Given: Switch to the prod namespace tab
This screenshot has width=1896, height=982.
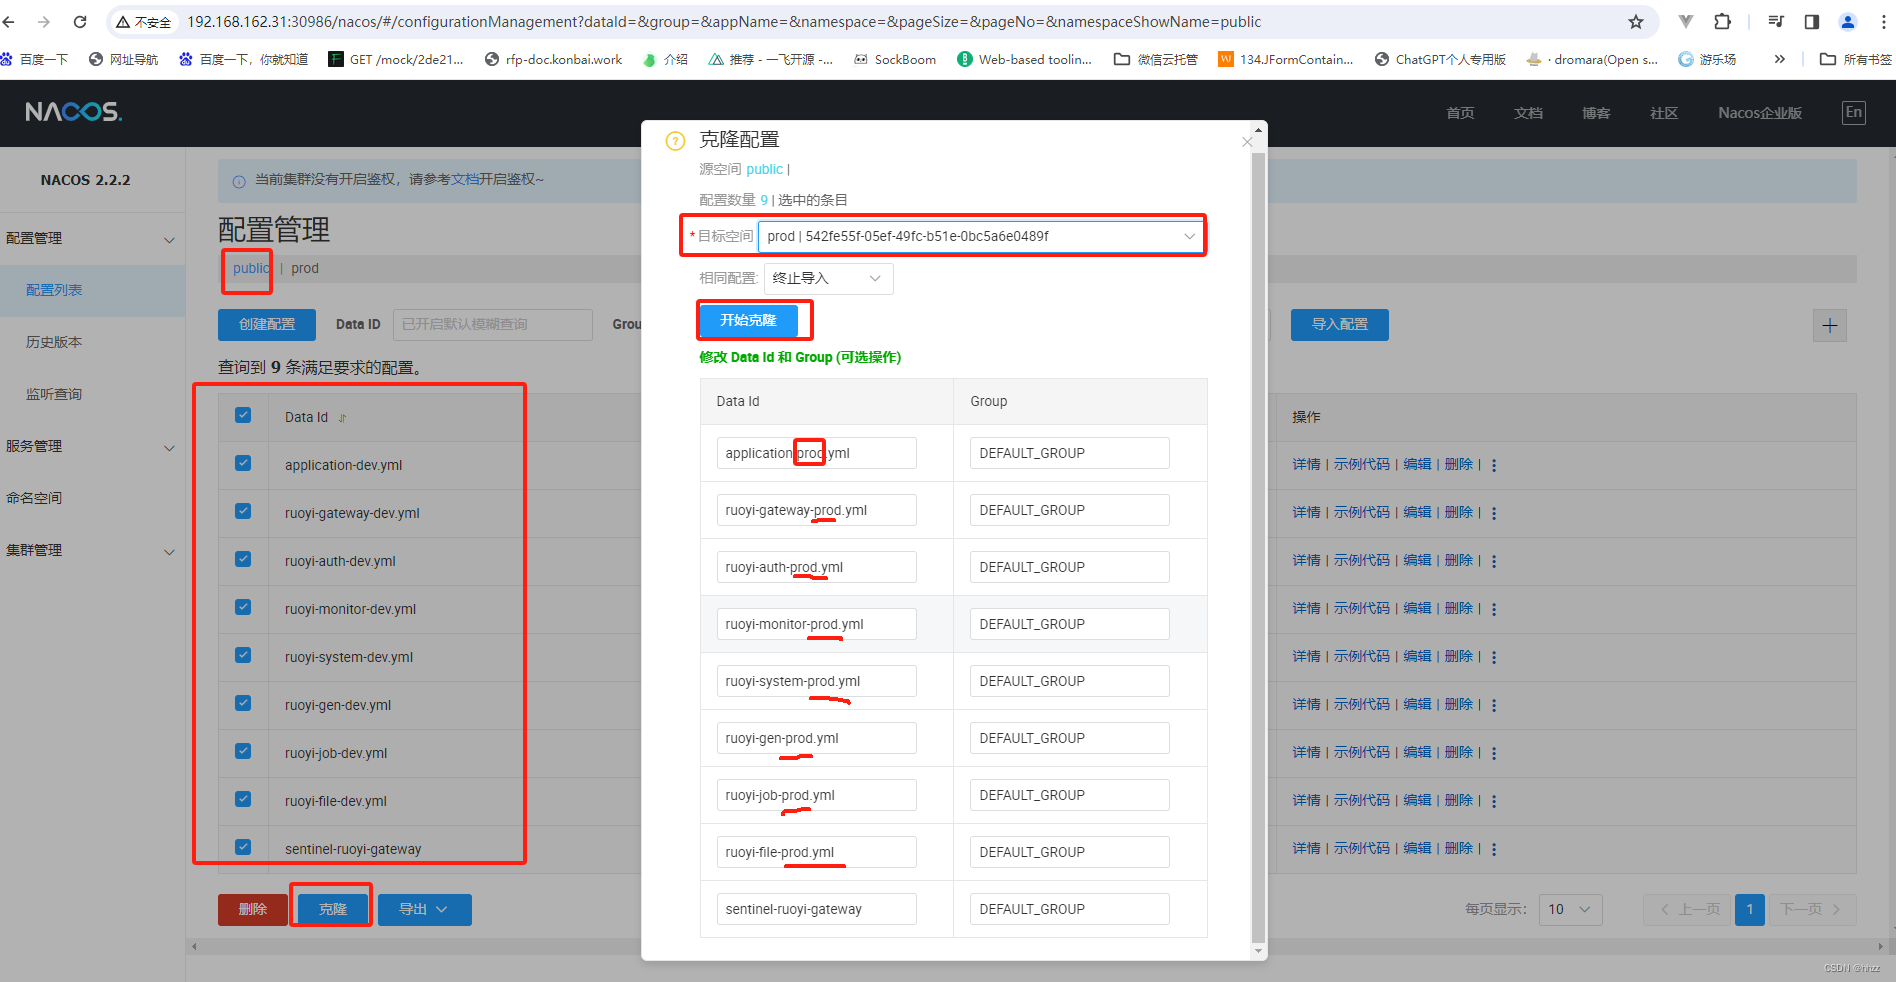Looking at the screenshot, I should click(x=305, y=268).
